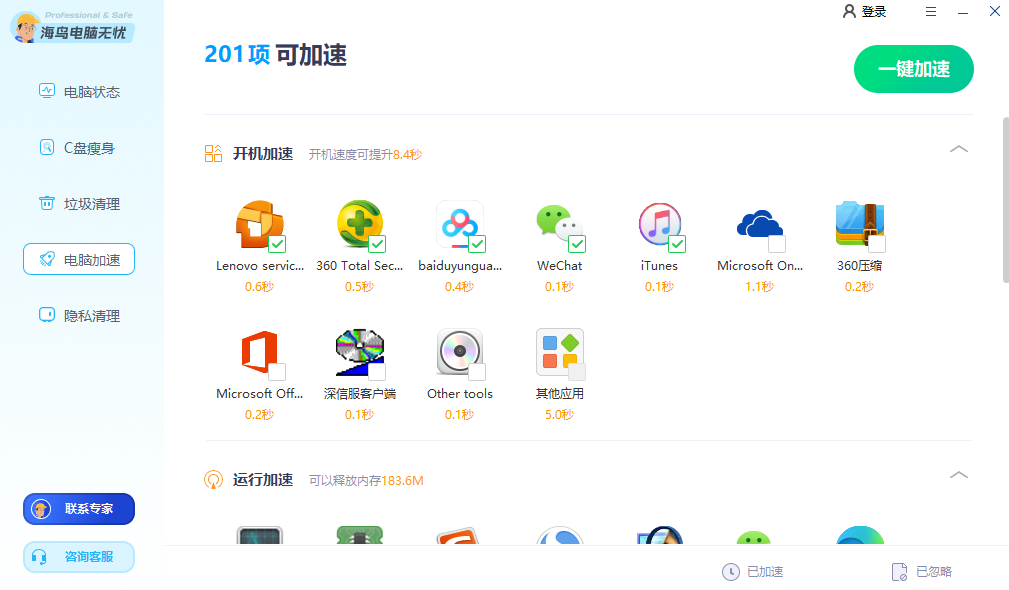Click the 360压缩 app icon

(859, 224)
